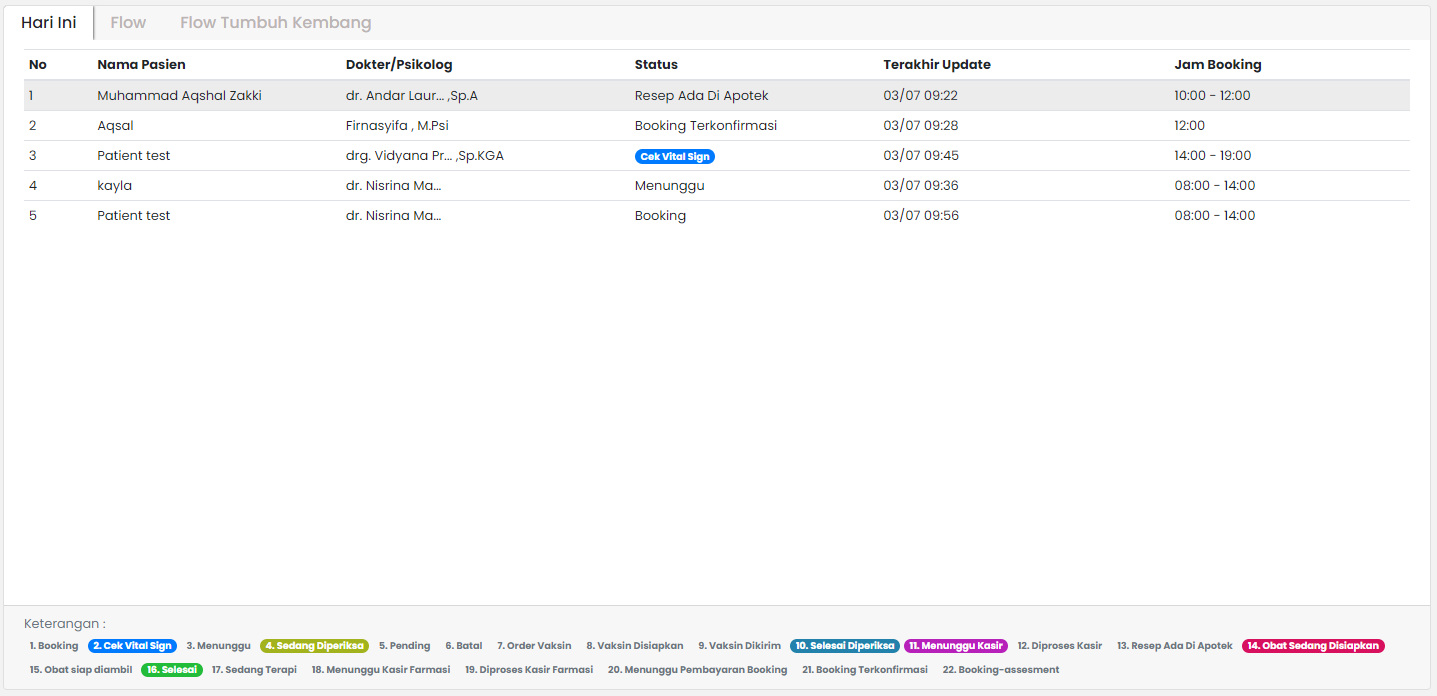1437x696 pixels.
Task: Click the "Selesai Diperiksa" teal badge
Action: 844,645
